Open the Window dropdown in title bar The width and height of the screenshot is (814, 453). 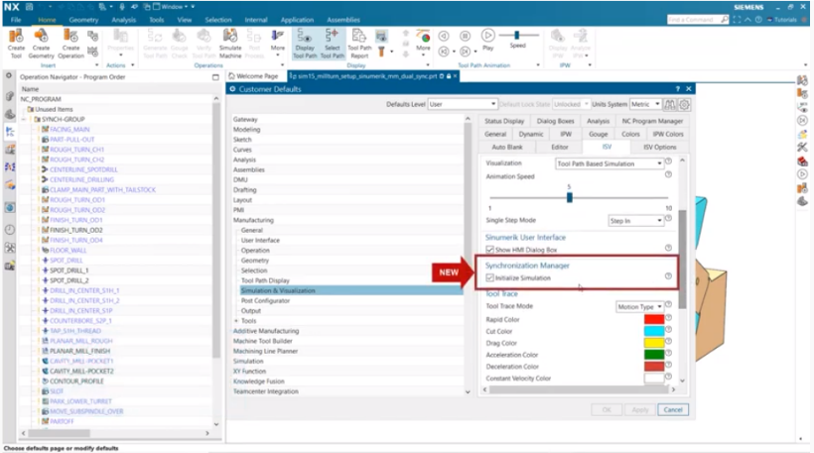174,7
